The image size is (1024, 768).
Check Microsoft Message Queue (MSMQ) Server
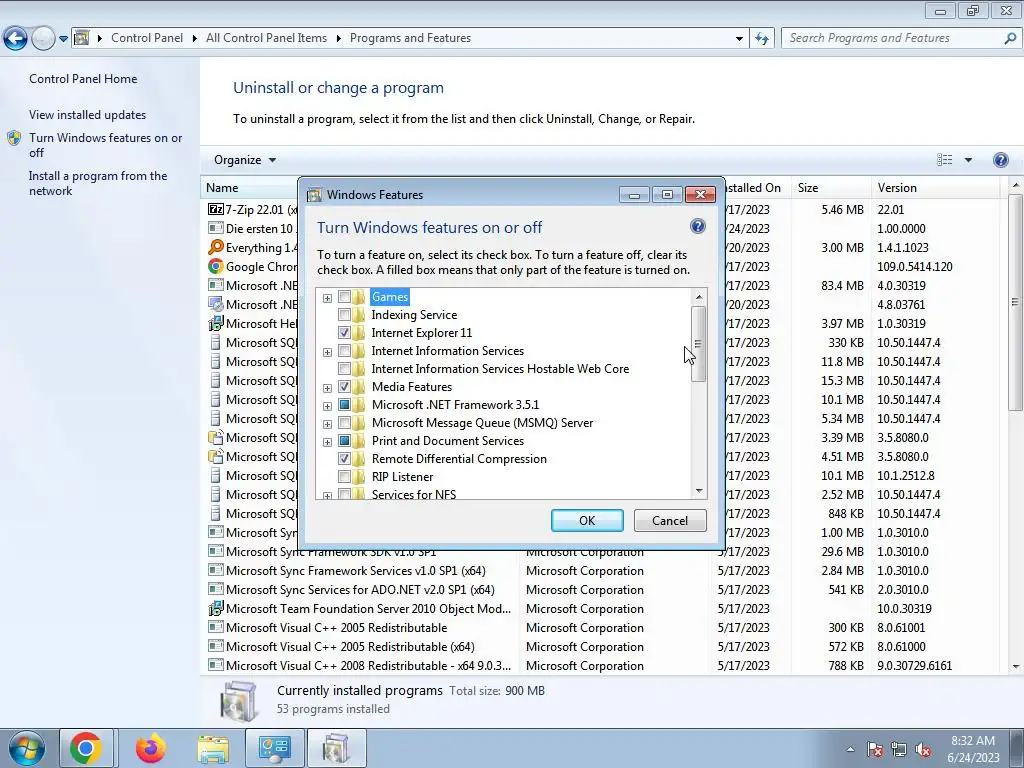tap(344, 423)
